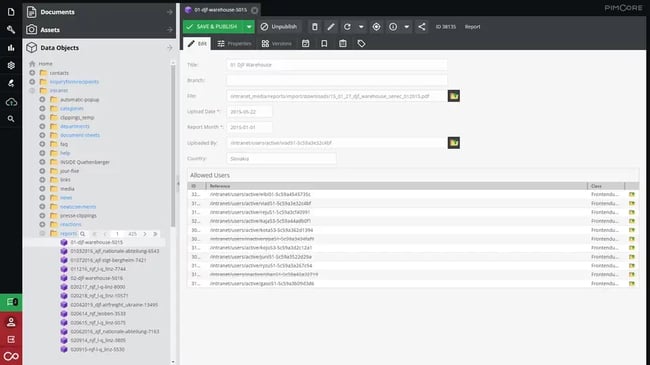Image resolution: width=650 pixels, height=365 pixels.
Task: Select 02-djf-warehouse-5016 object in tree
Action: [x=97, y=278]
